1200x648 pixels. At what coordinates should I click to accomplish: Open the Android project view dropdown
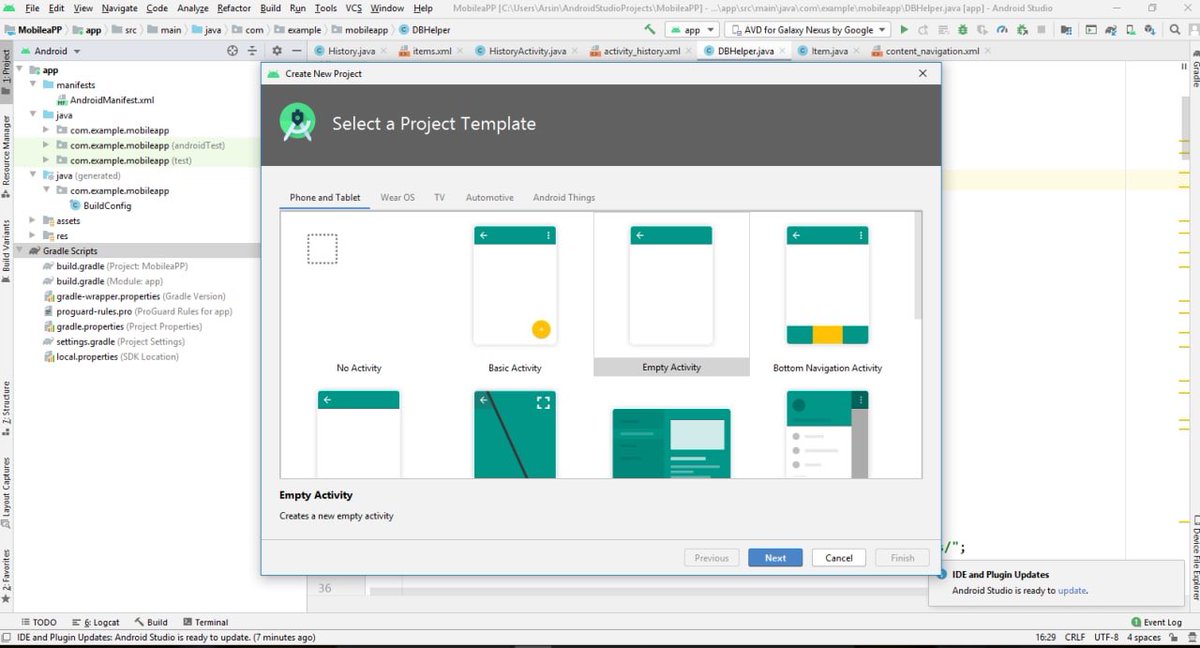(x=50, y=51)
